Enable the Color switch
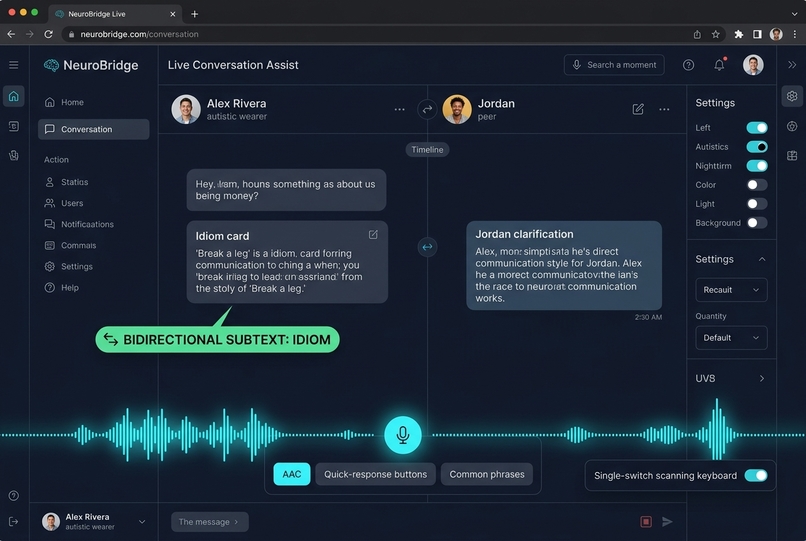 [757, 185]
